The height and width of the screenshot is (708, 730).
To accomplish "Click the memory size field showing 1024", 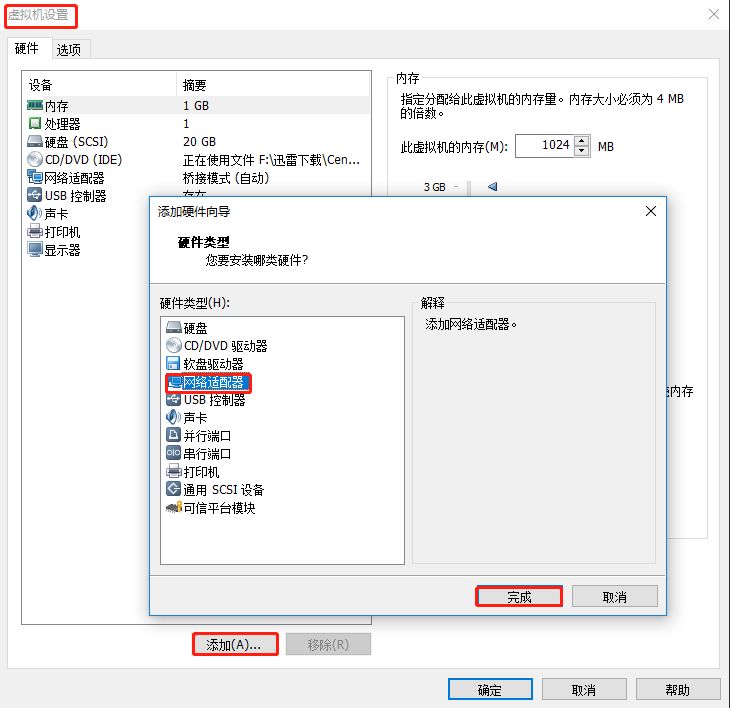I will (x=544, y=146).
